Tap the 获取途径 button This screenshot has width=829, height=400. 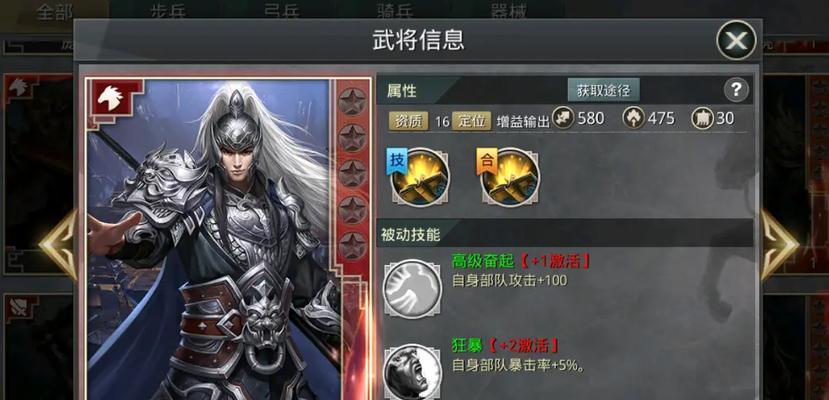point(603,90)
